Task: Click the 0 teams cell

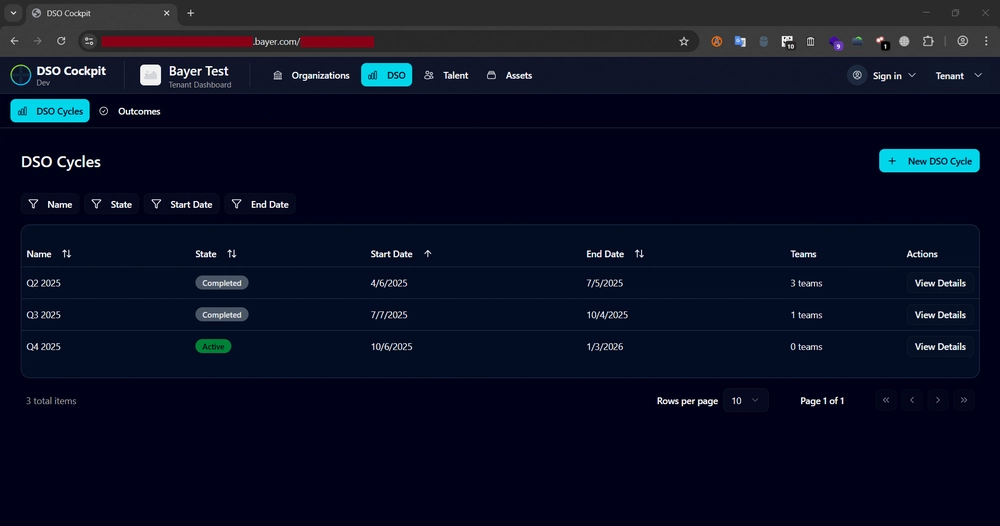Action: (806, 347)
